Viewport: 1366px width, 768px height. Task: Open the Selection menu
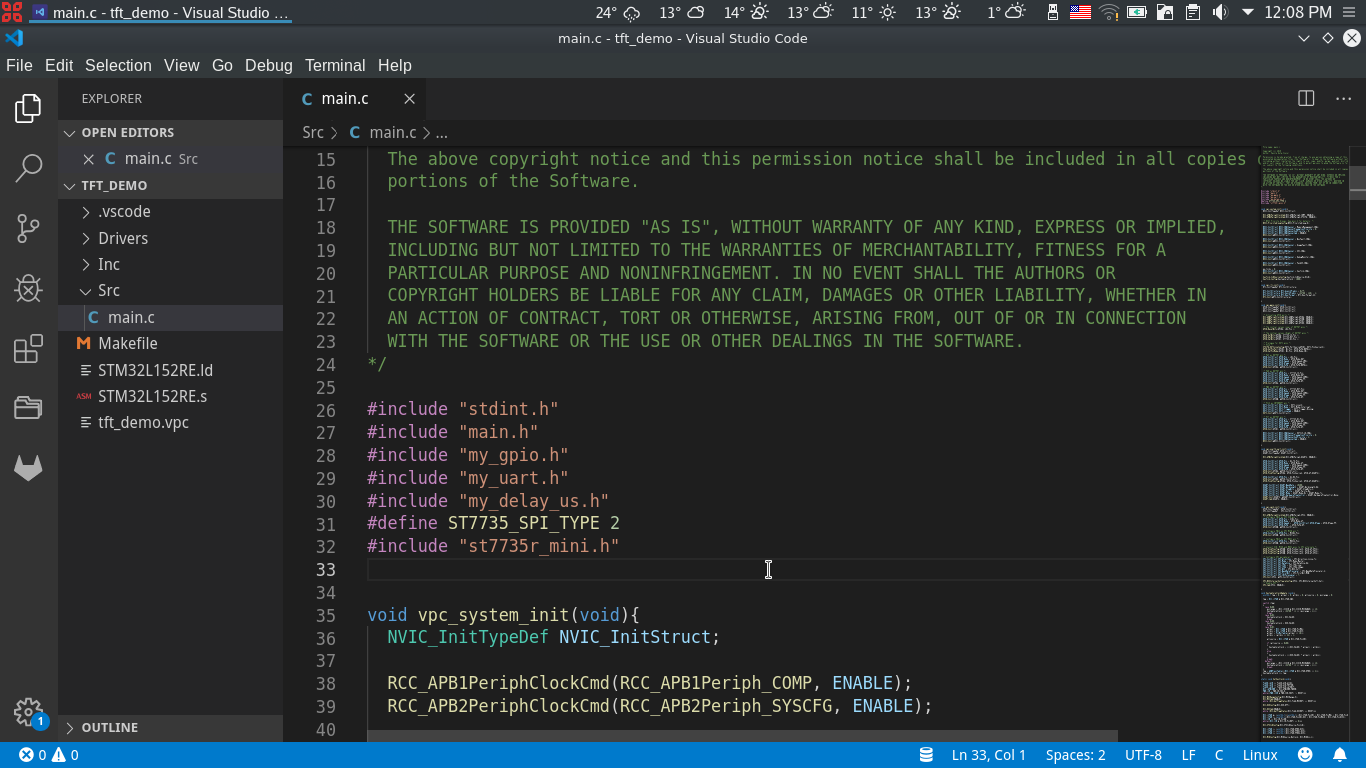click(118, 65)
